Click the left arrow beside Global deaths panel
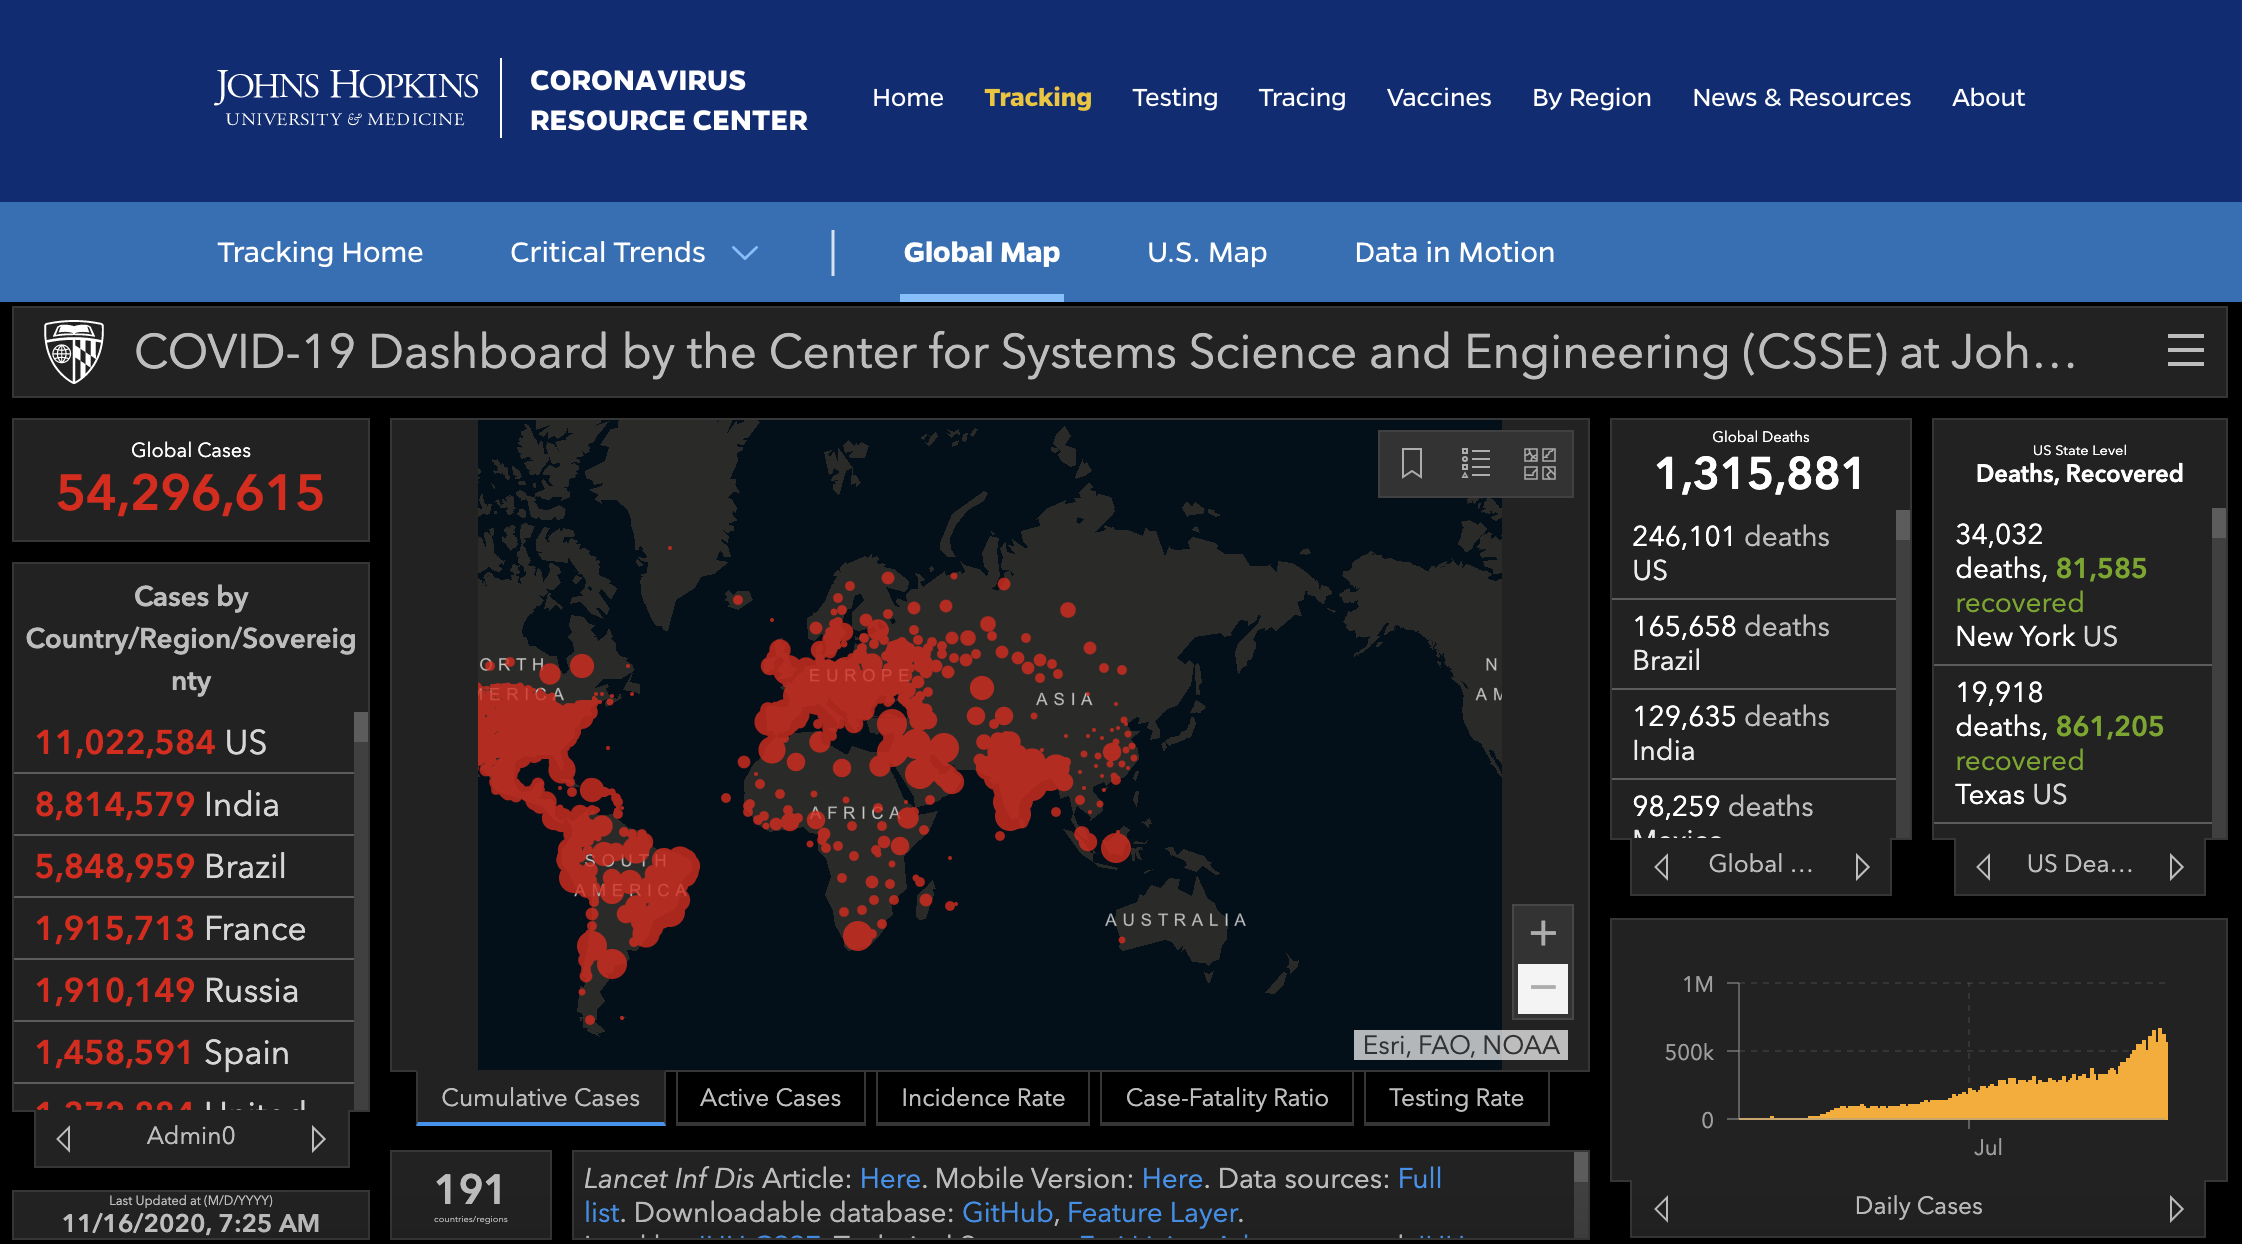This screenshot has height=1244, width=2242. click(x=1662, y=866)
